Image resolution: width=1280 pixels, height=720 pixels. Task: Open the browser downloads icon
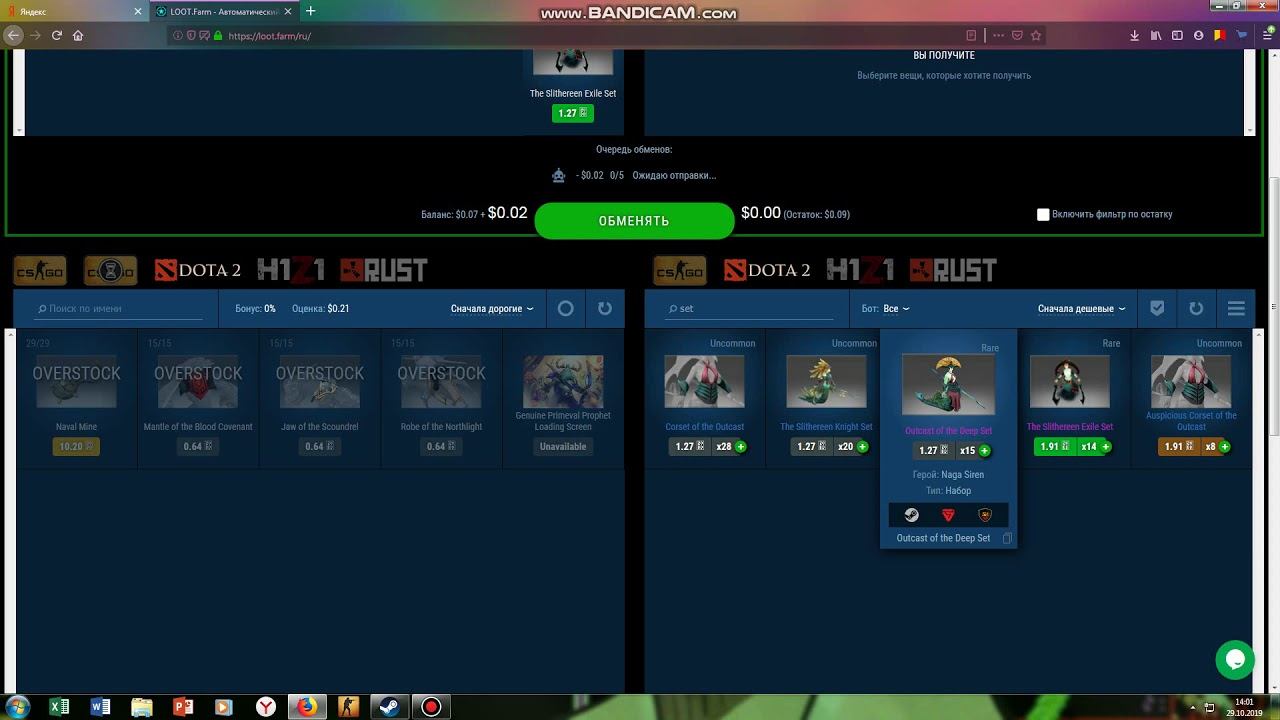[x=1135, y=35]
